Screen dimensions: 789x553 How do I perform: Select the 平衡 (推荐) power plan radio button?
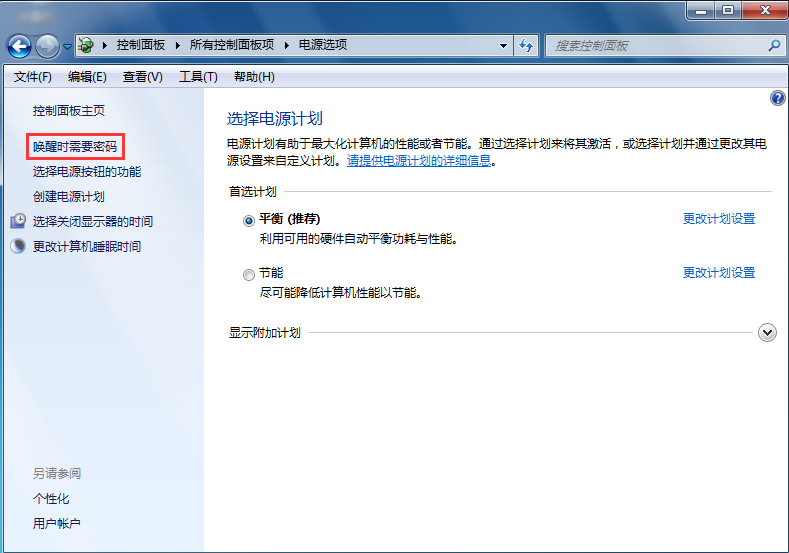tap(249, 220)
